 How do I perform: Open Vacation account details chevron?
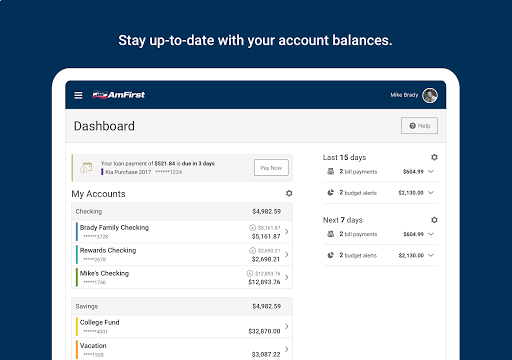point(287,349)
